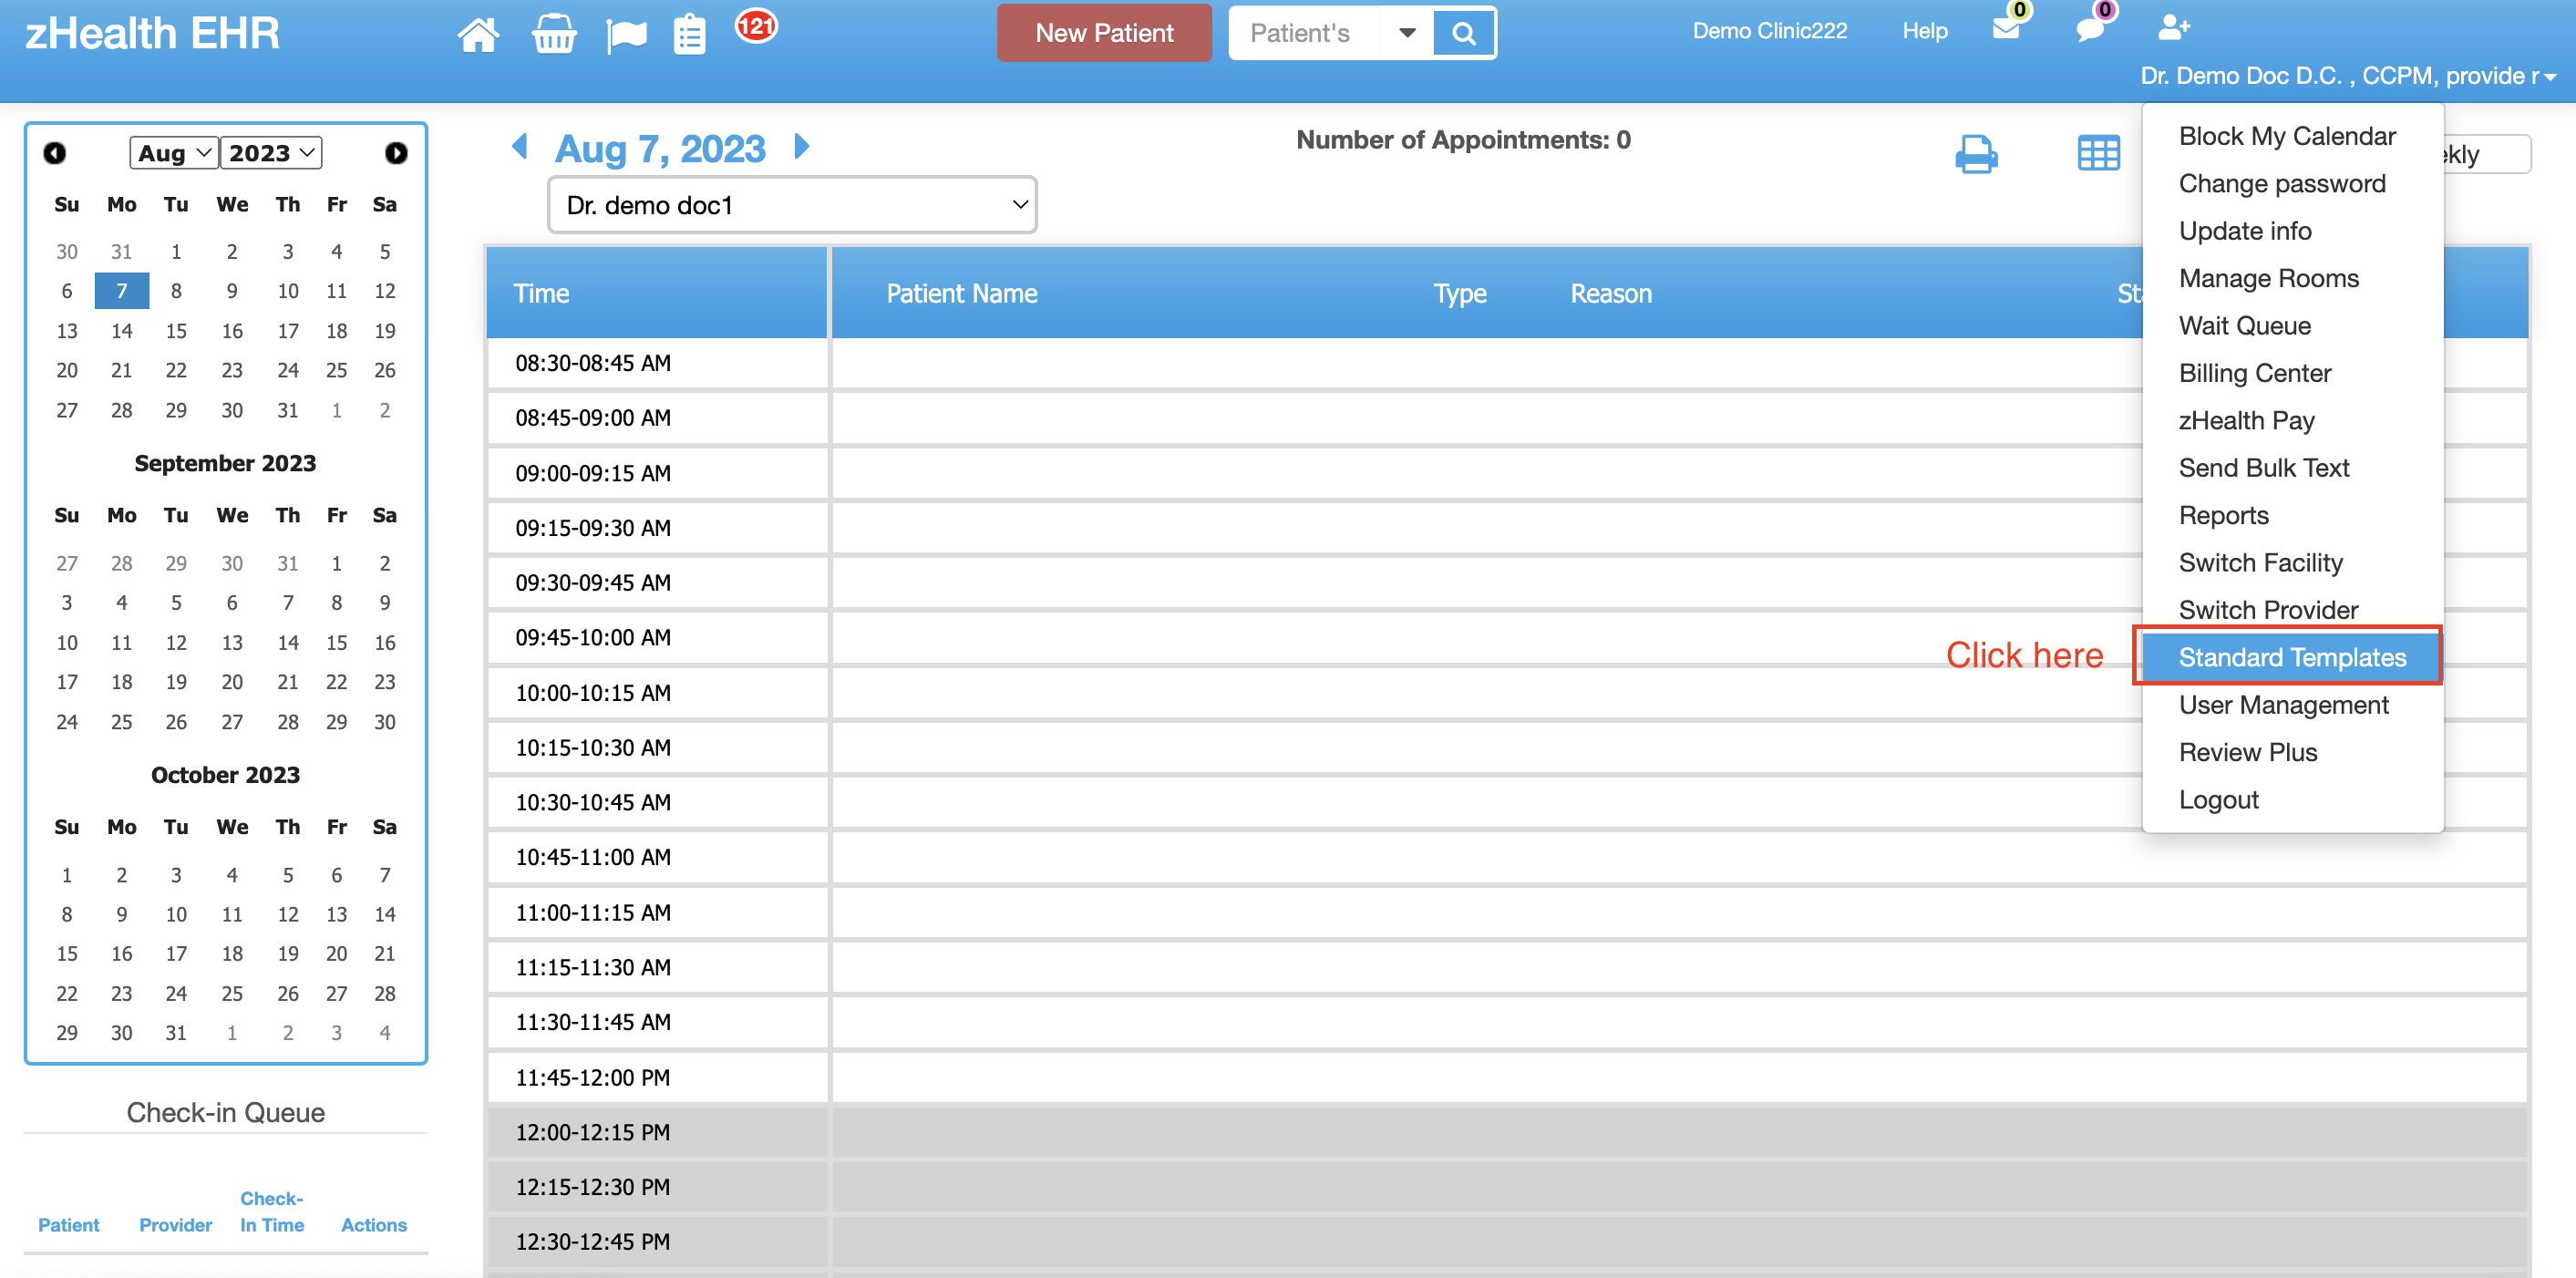
Task: Go to previous month in mini calendar
Action: pyautogui.click(x=54, y=153)
